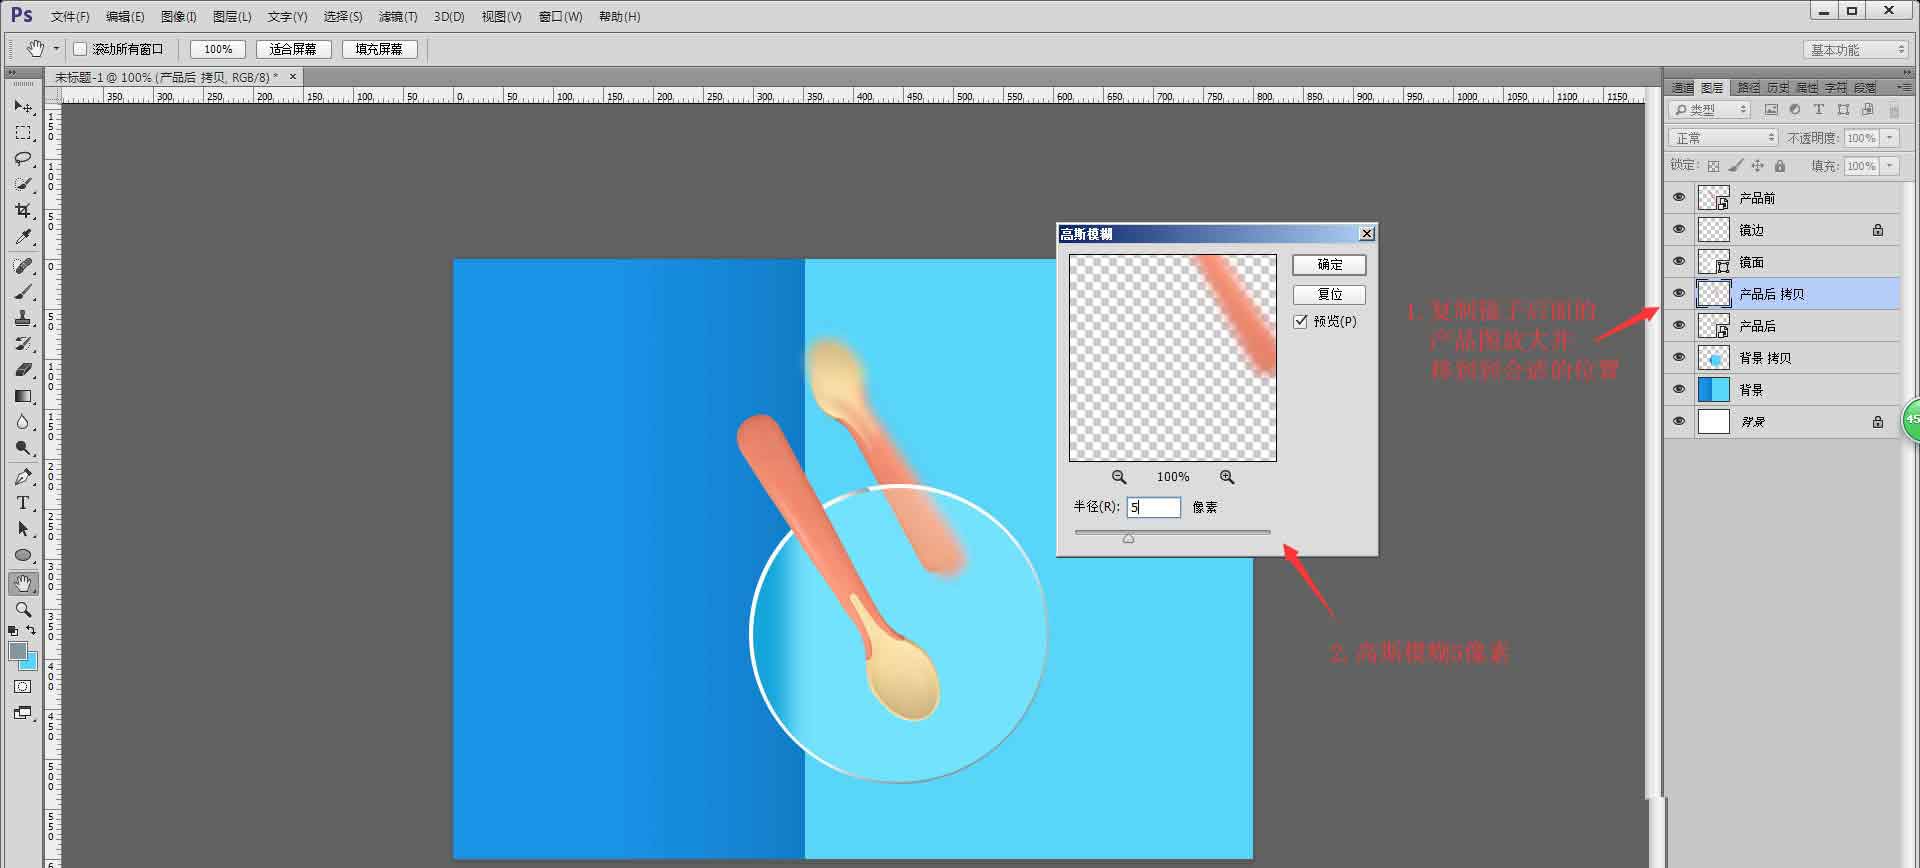Open the 文件(F) menu
The image size is (1920, 868).
pyautogui.click(x=70, y=17)
